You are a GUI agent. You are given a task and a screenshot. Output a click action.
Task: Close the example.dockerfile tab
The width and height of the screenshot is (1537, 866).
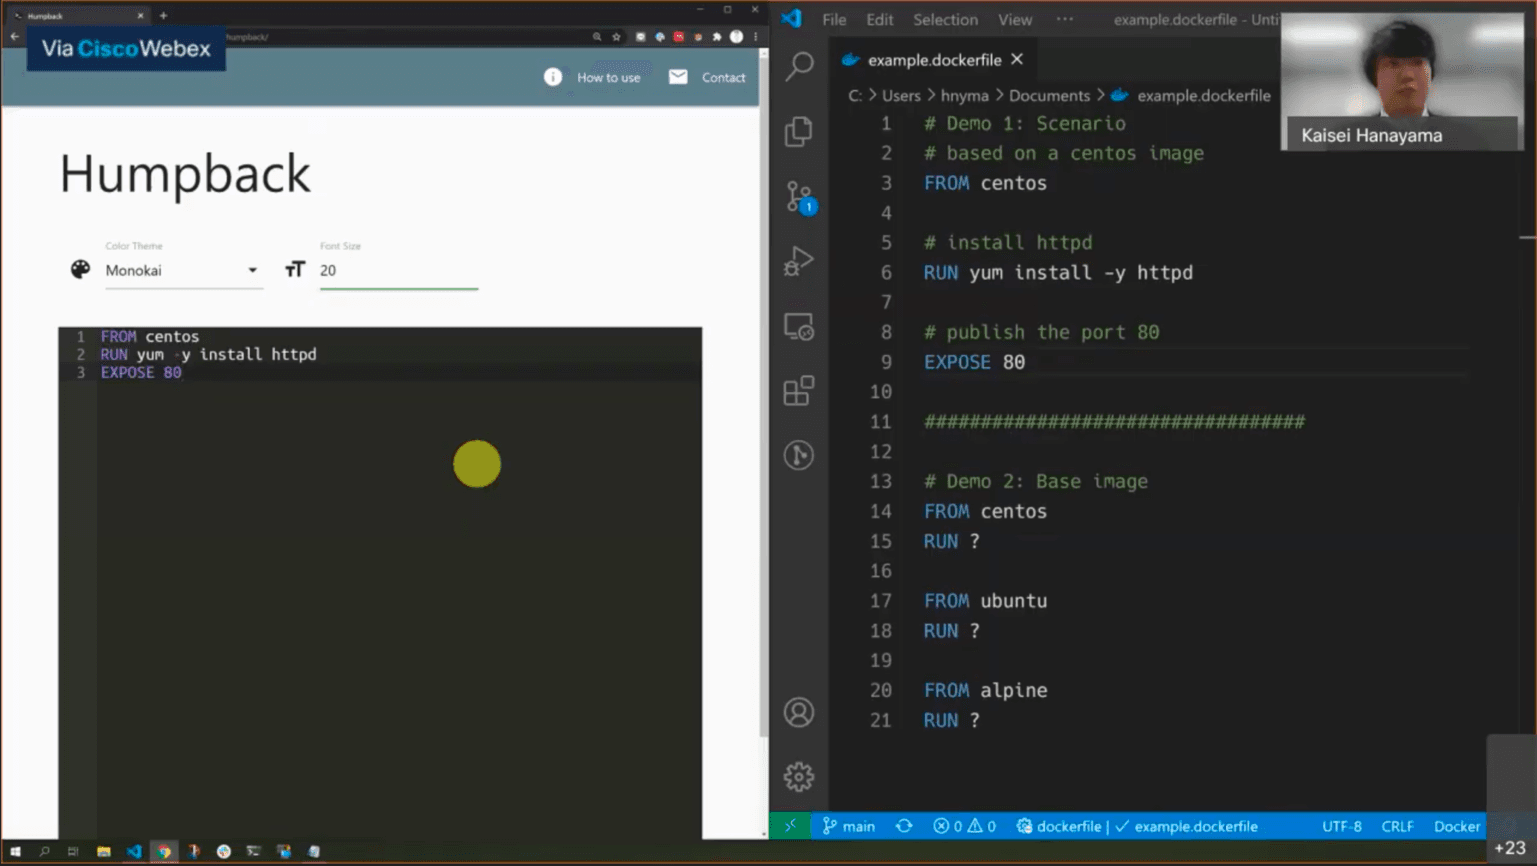1017,60
